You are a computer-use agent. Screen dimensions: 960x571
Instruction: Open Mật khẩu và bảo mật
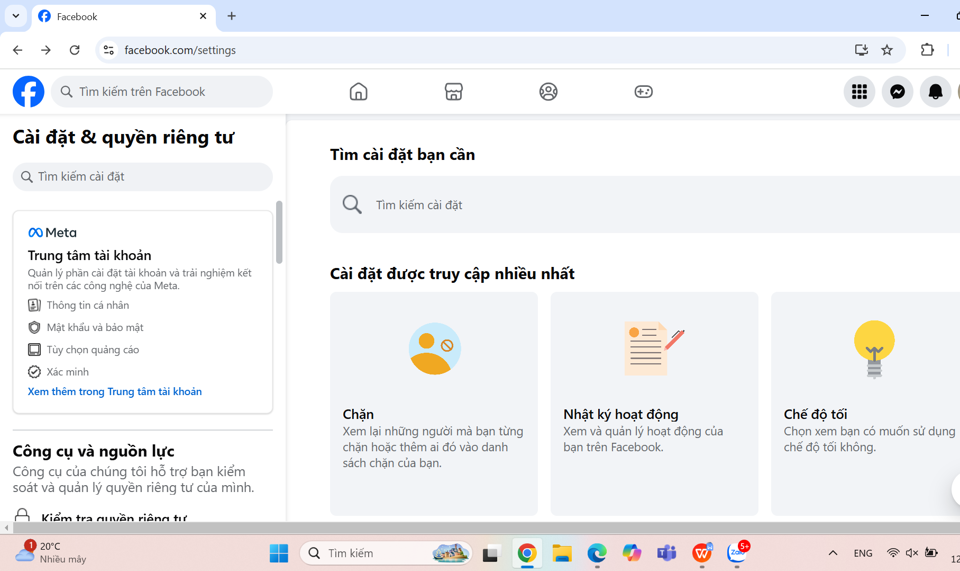coord(86,327)
